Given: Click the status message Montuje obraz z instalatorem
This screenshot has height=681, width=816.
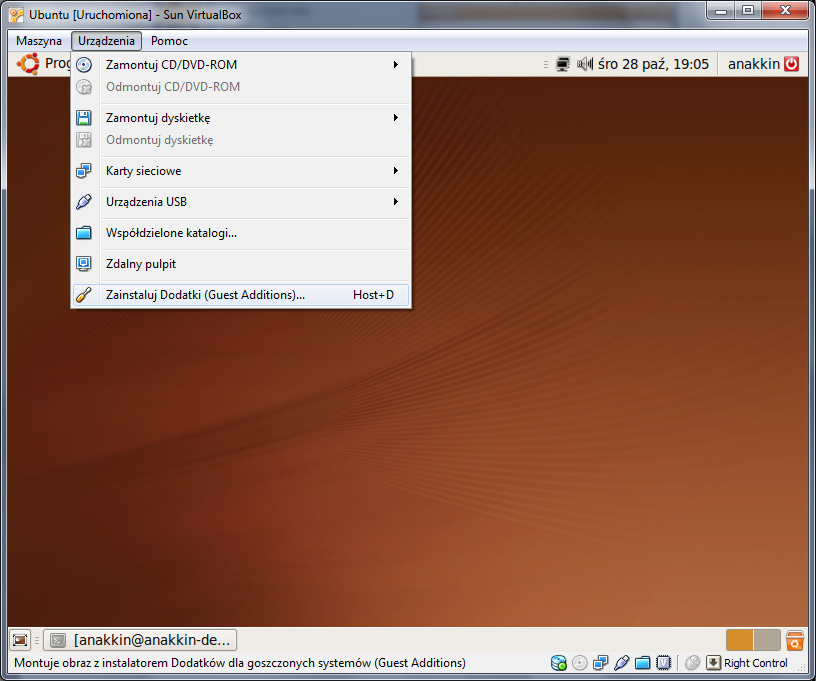Looking at the screenshot, I should tap(240, 663).
